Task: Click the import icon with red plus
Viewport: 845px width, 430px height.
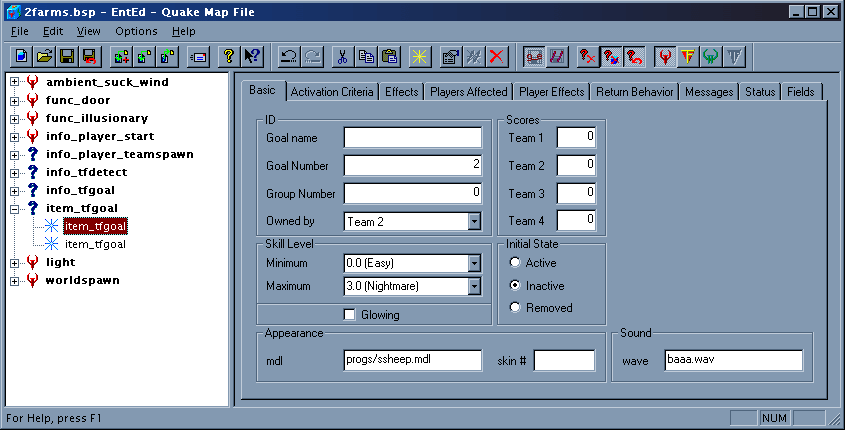Action: (x=121, y=56)
